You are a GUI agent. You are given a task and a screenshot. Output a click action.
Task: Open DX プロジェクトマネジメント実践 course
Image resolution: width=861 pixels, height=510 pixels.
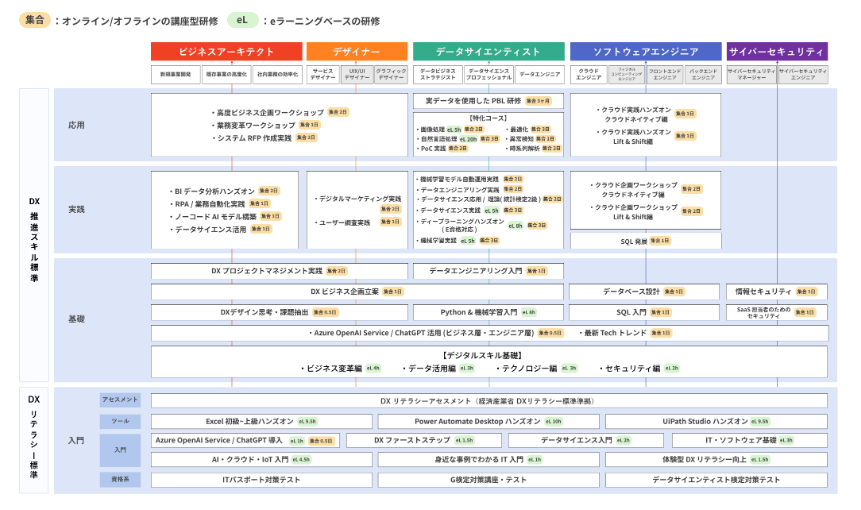pos(279,271)
